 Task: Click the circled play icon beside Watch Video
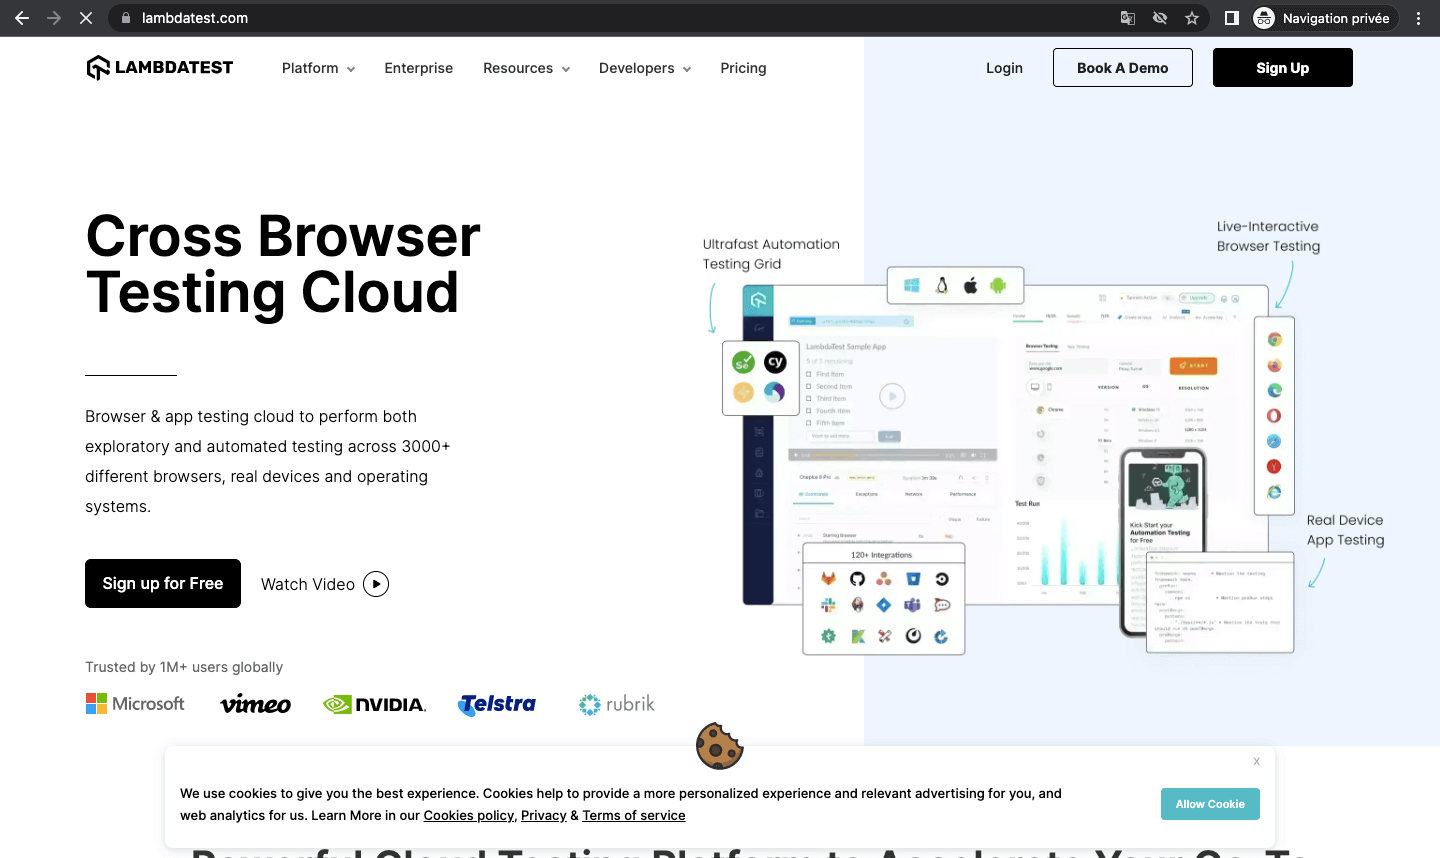[x=376, y=584]
